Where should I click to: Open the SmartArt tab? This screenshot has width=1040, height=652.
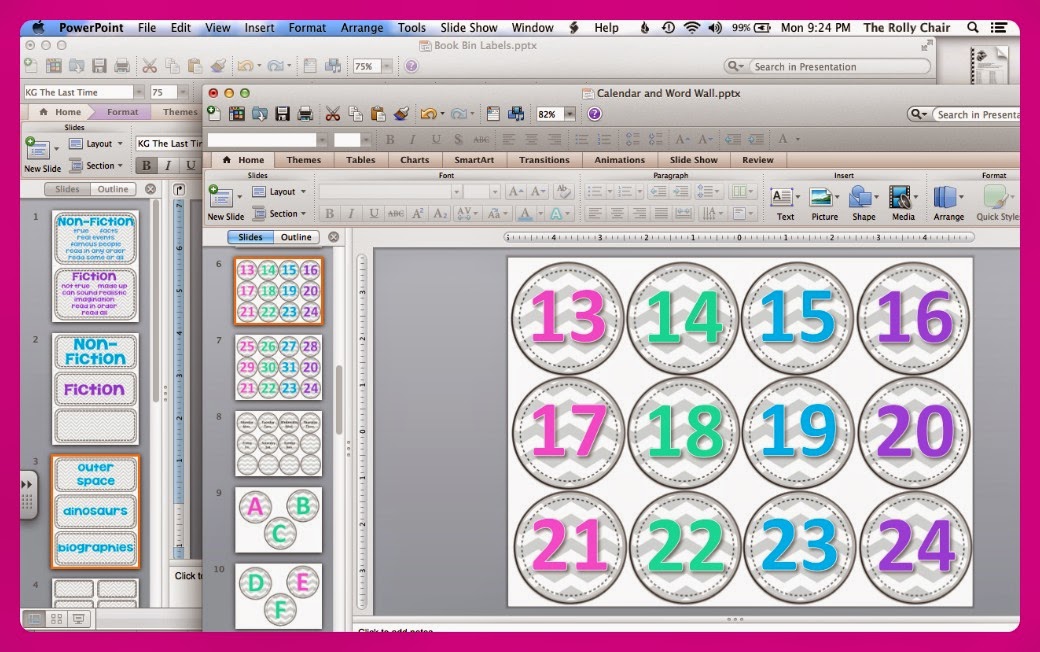[474, 160]
